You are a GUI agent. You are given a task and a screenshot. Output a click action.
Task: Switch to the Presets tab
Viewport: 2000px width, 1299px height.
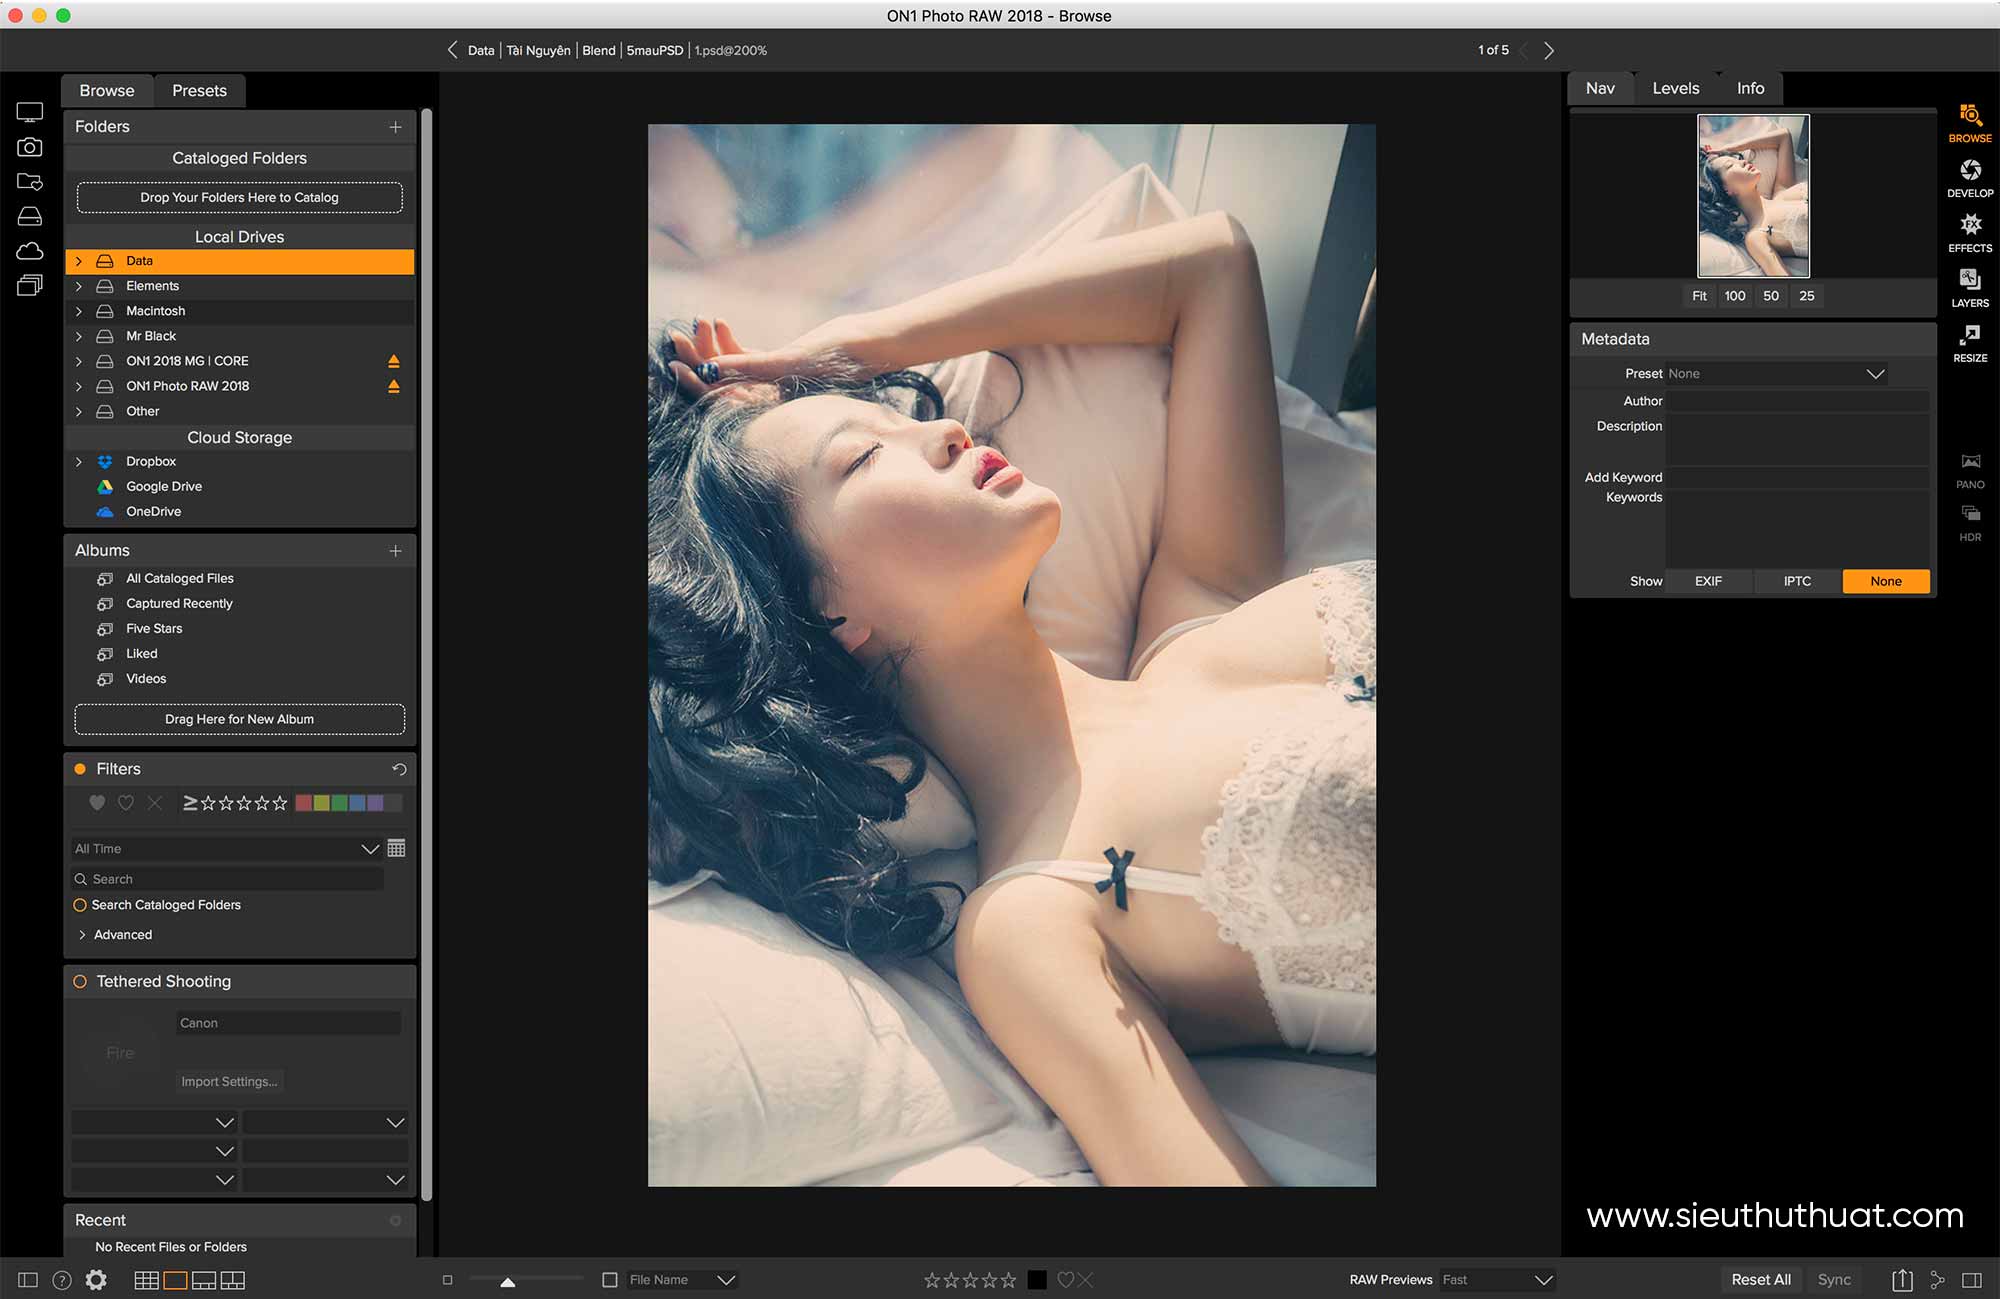(199, 91)
